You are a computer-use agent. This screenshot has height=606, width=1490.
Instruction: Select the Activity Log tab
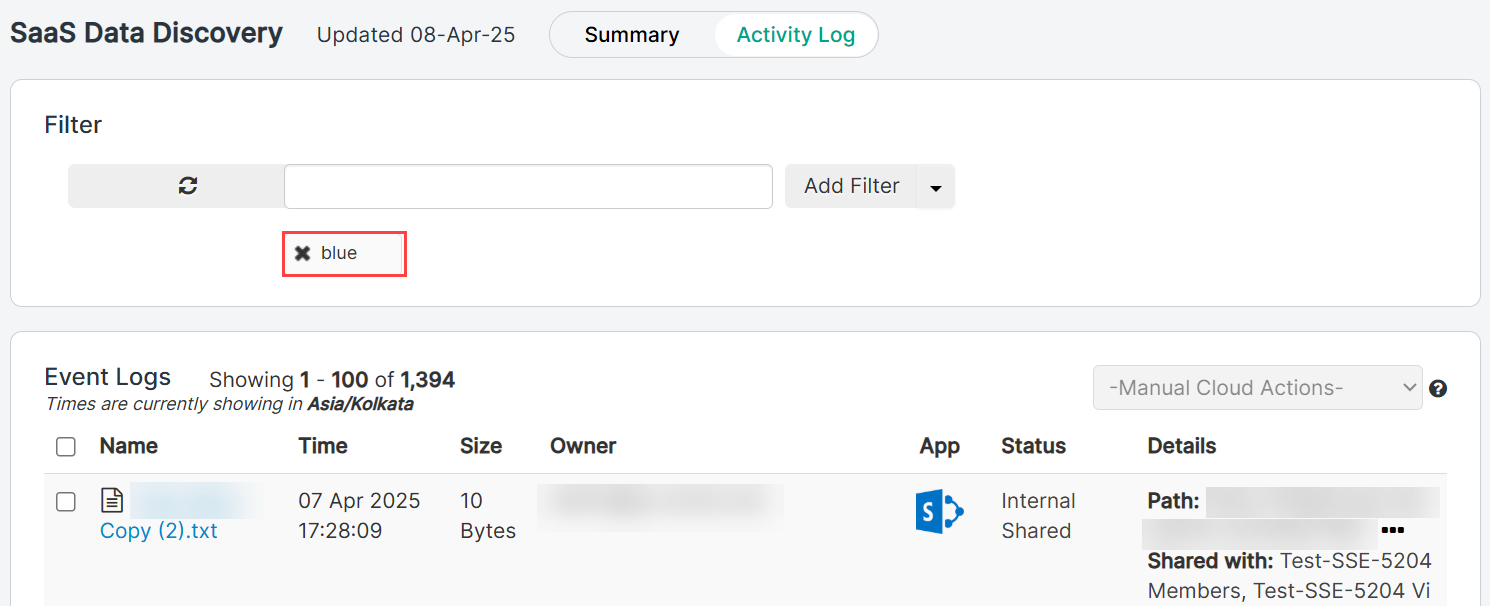click(x=796, y=35)
